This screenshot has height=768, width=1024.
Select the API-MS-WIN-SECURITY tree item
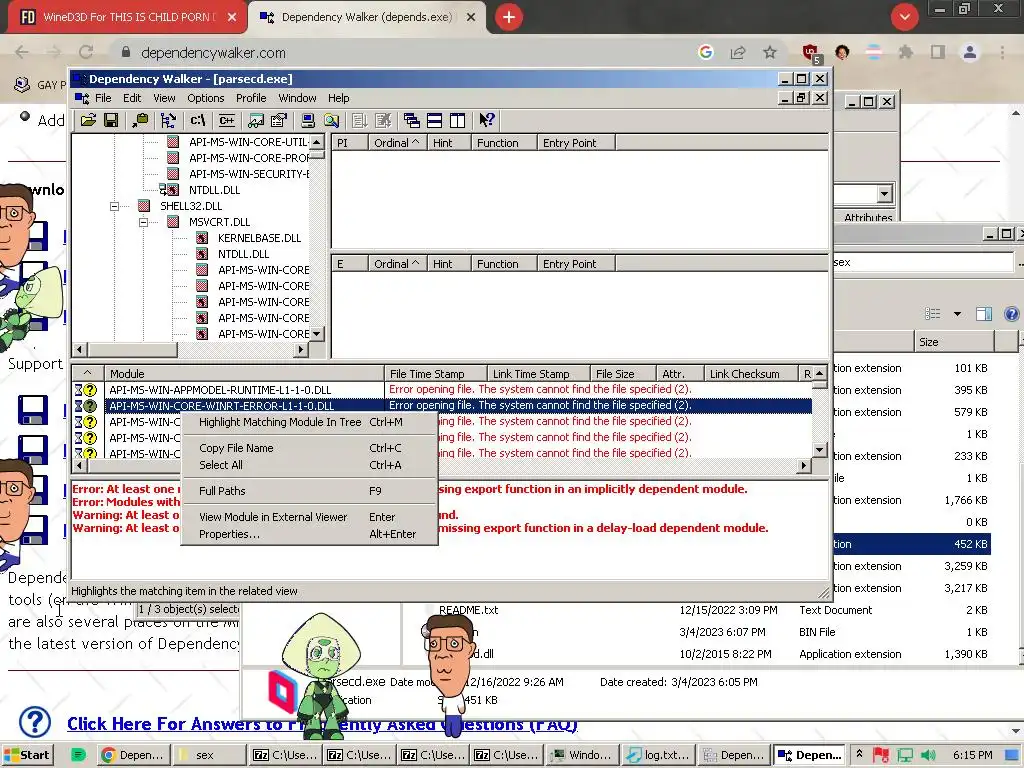click(248, 174)
